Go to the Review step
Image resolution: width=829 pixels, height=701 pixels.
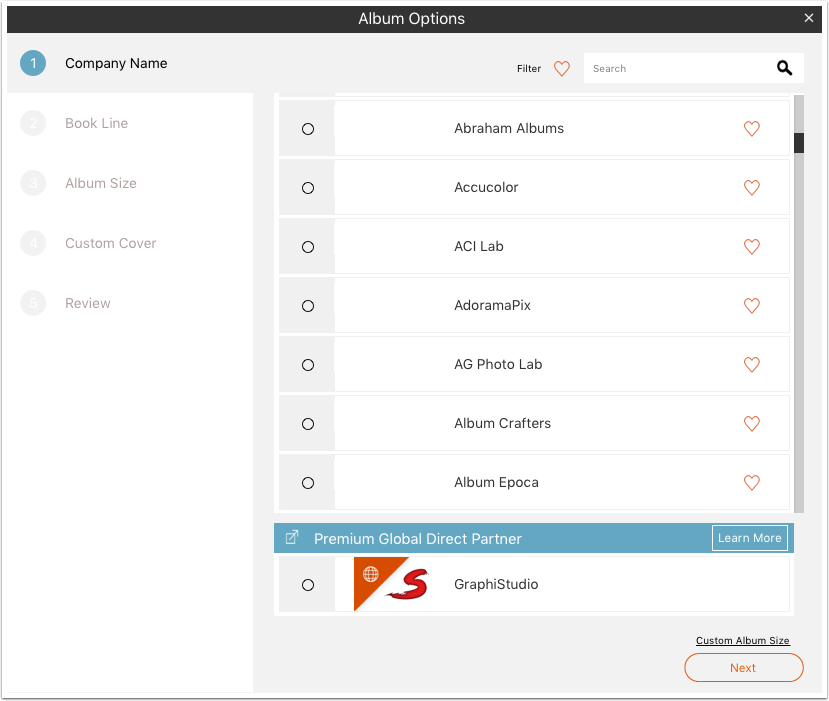[88, 303]
